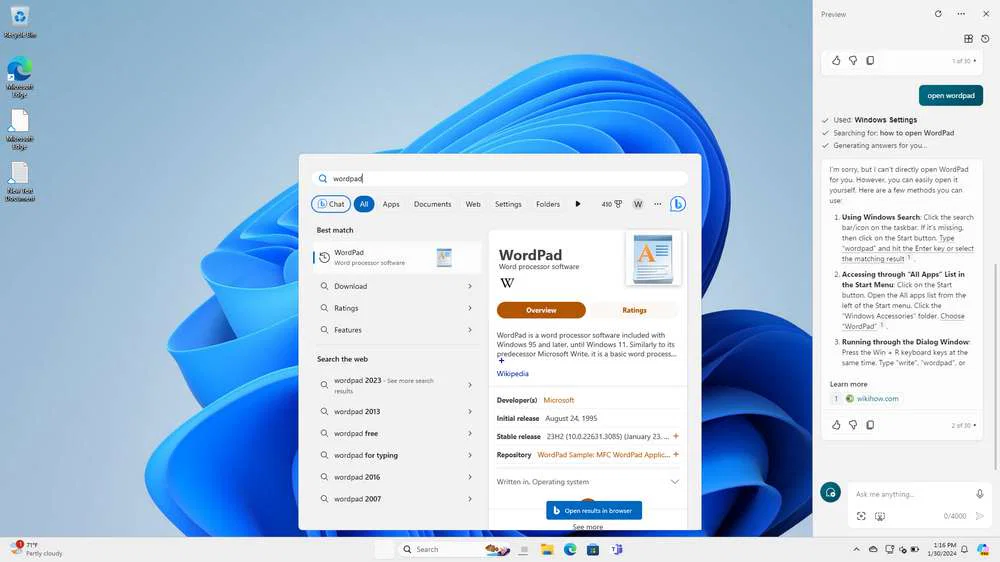Viewport: 1000px width, 562px height.
Task: Copy the first Copilot response
Action: click(870, 61)
